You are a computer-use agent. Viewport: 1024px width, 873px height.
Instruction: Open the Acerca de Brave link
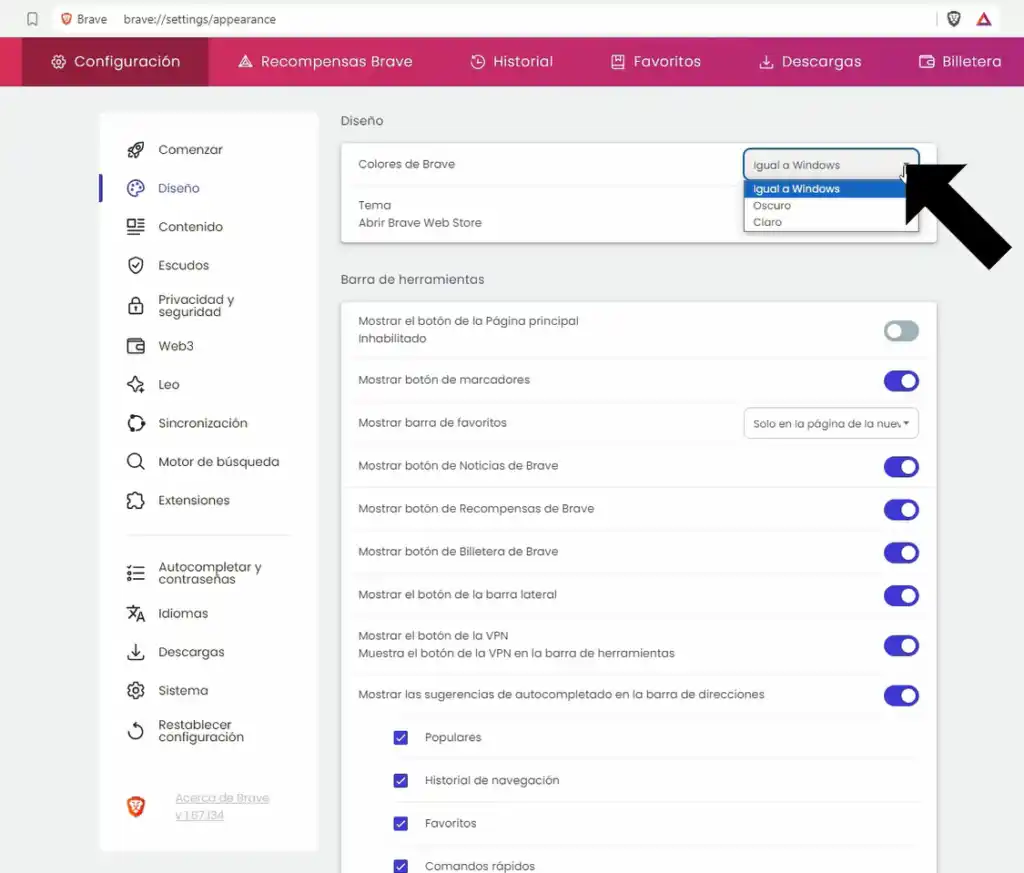[x=222, y=806]
